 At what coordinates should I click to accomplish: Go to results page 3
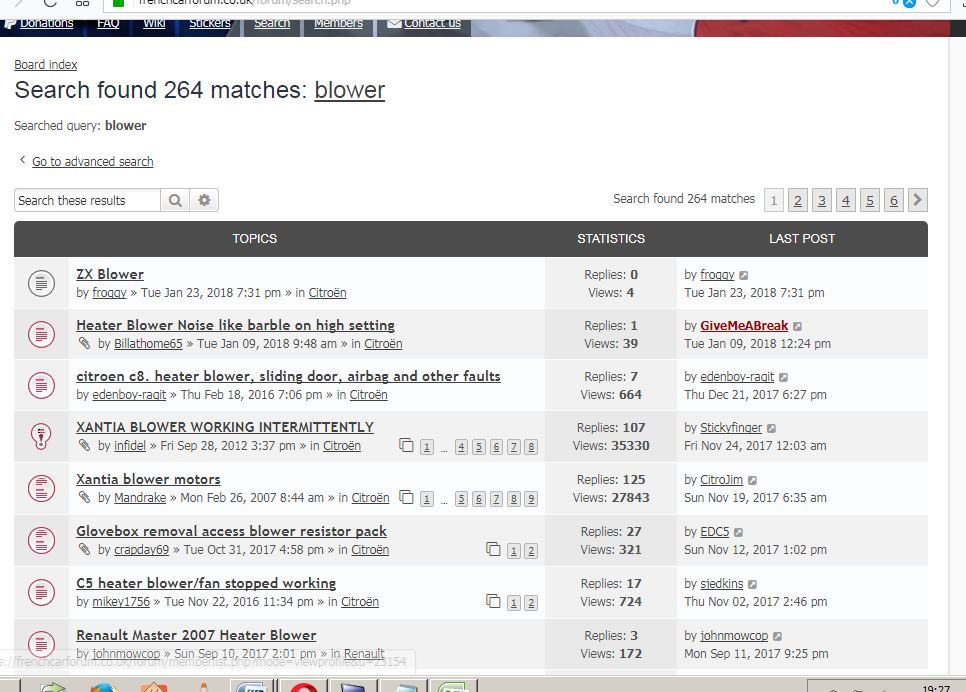(x=821, y=200)
